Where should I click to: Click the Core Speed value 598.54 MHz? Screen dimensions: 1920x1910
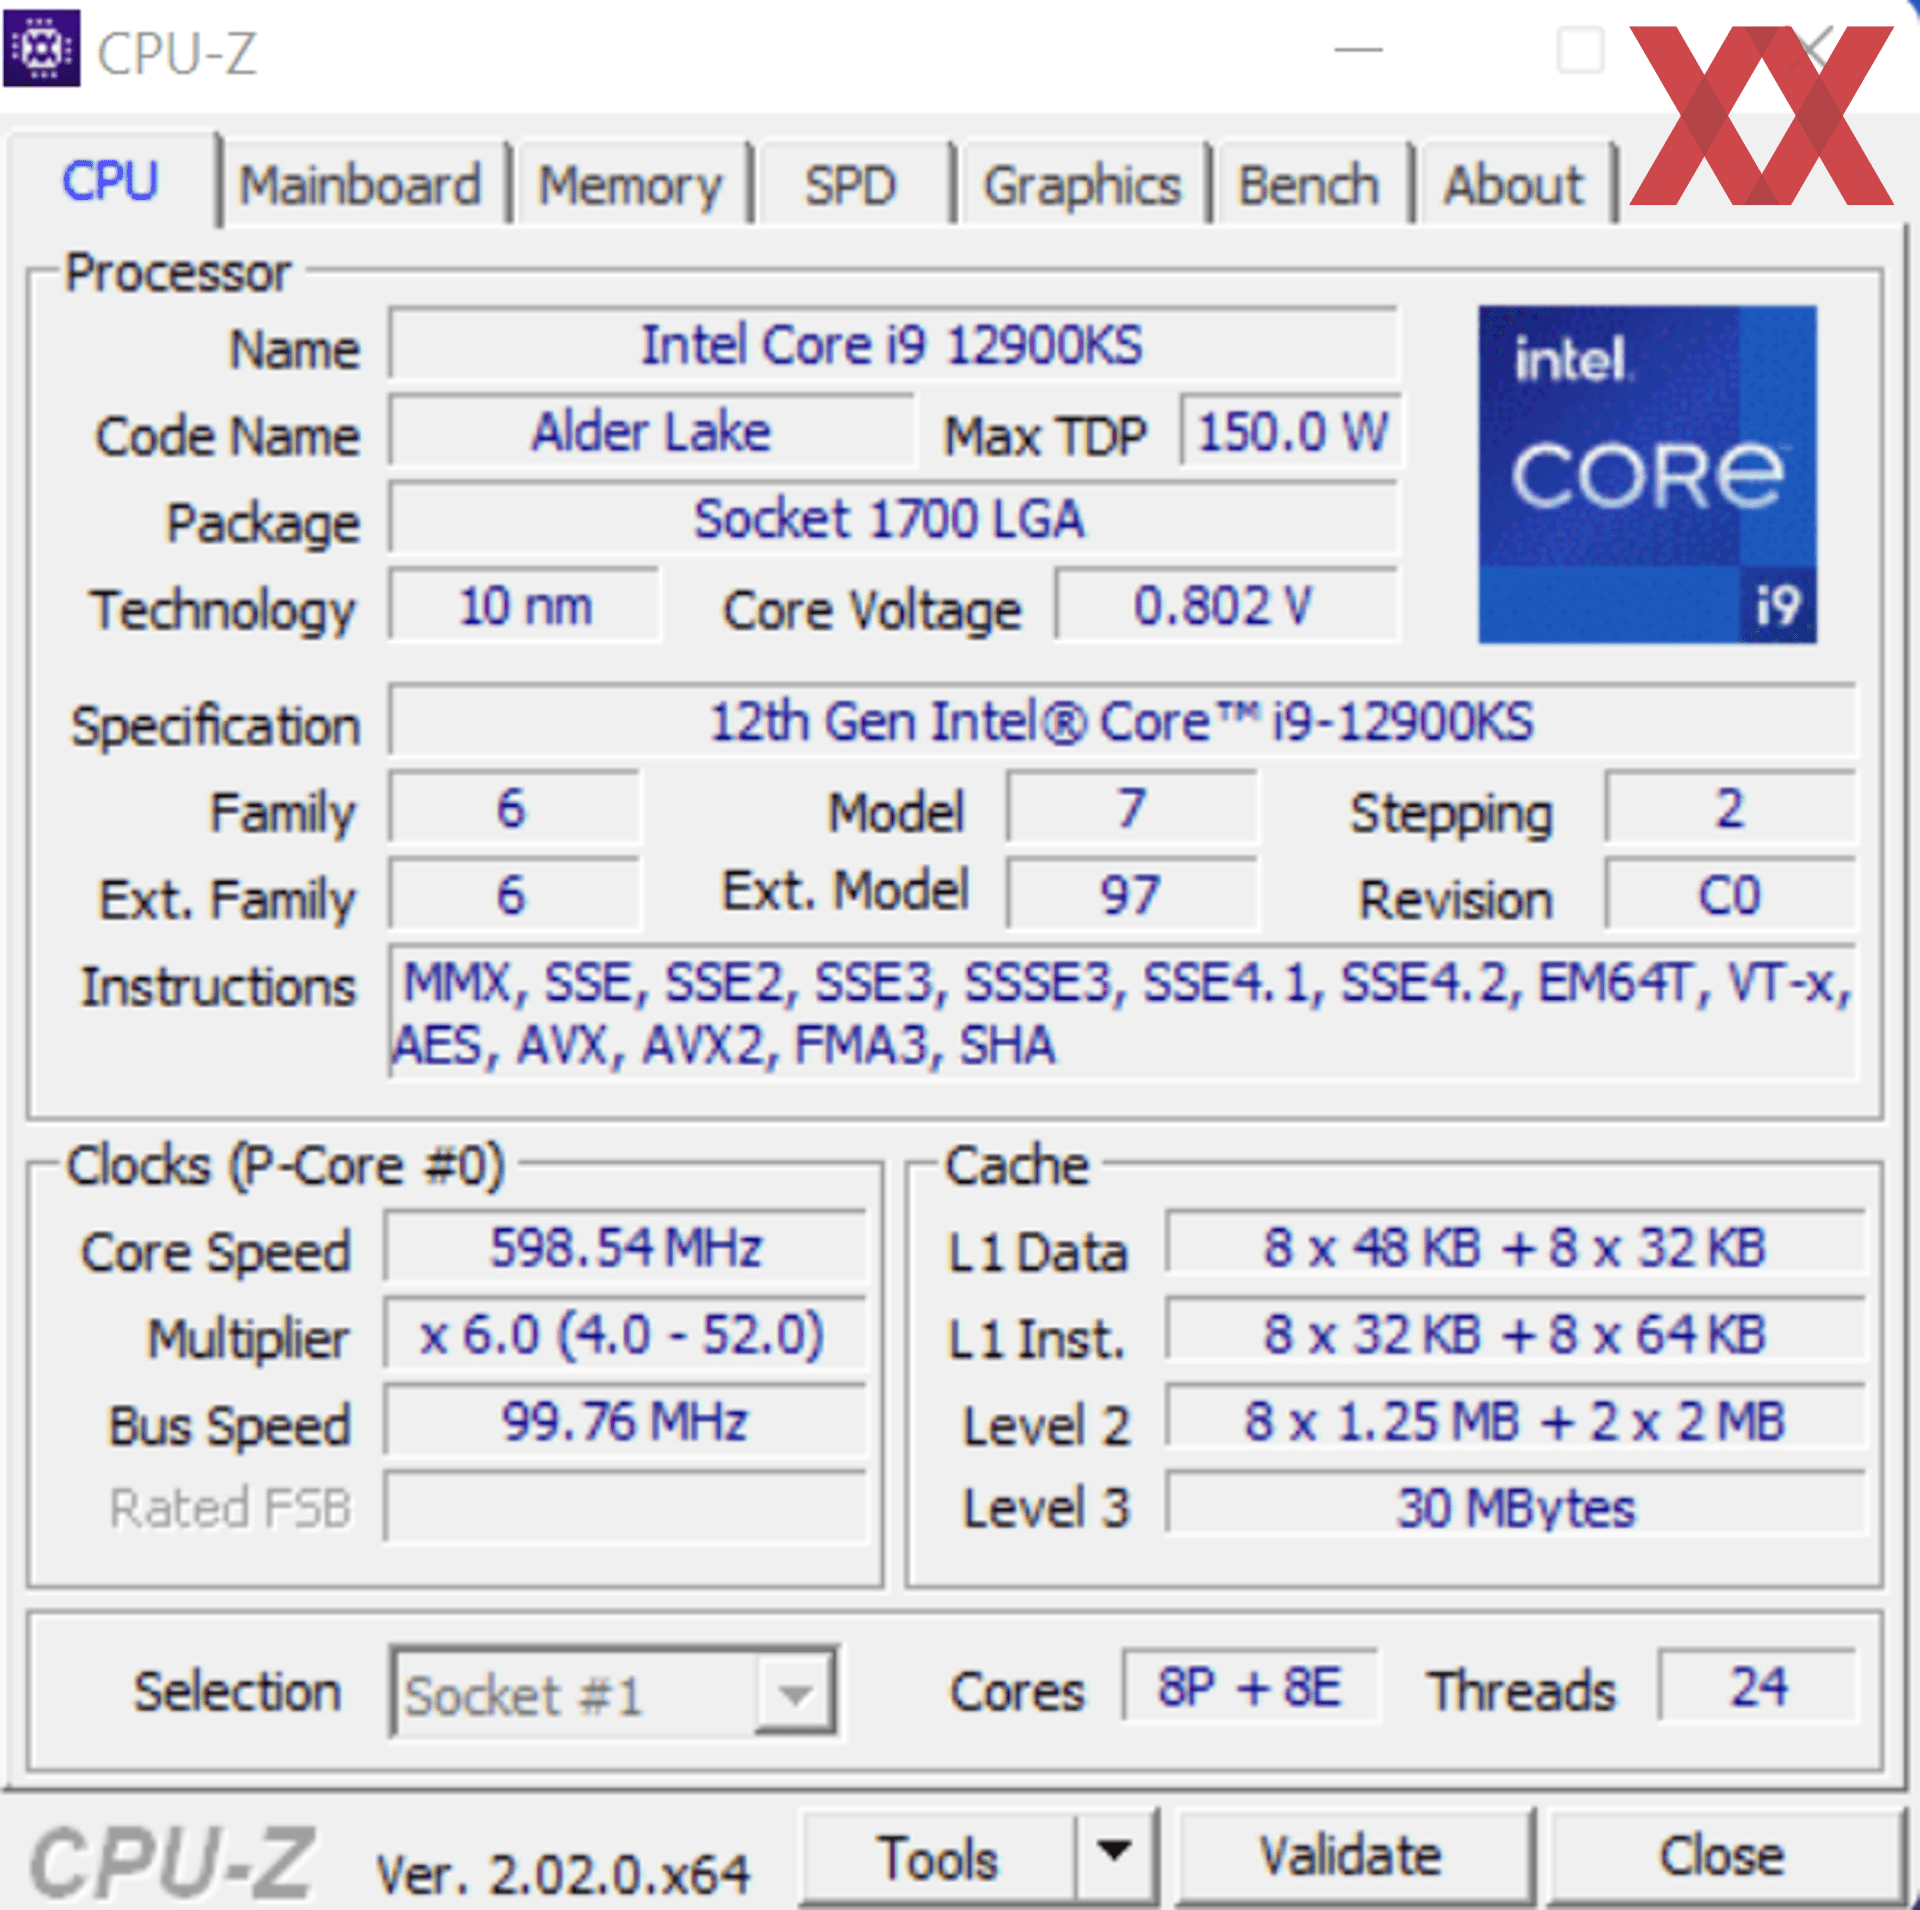pyautogui.click(x=626, y=1248)
